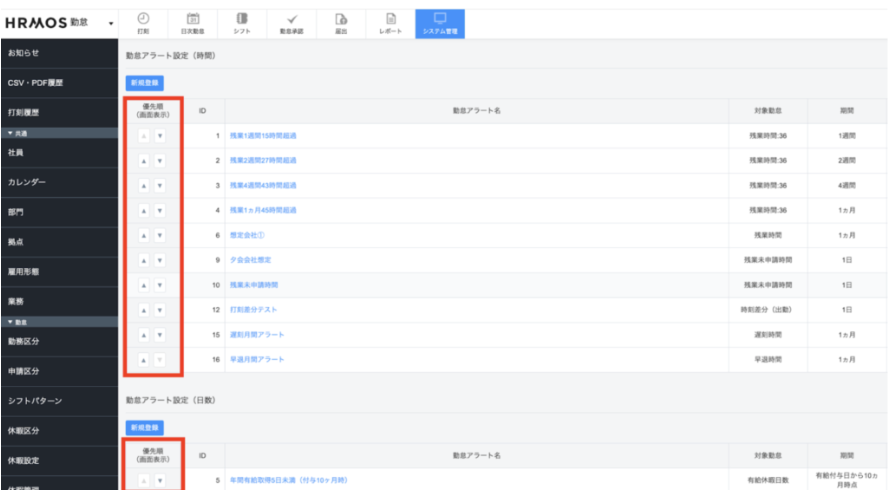Open 休暇設定 in the sidebar

pos(59,461)
